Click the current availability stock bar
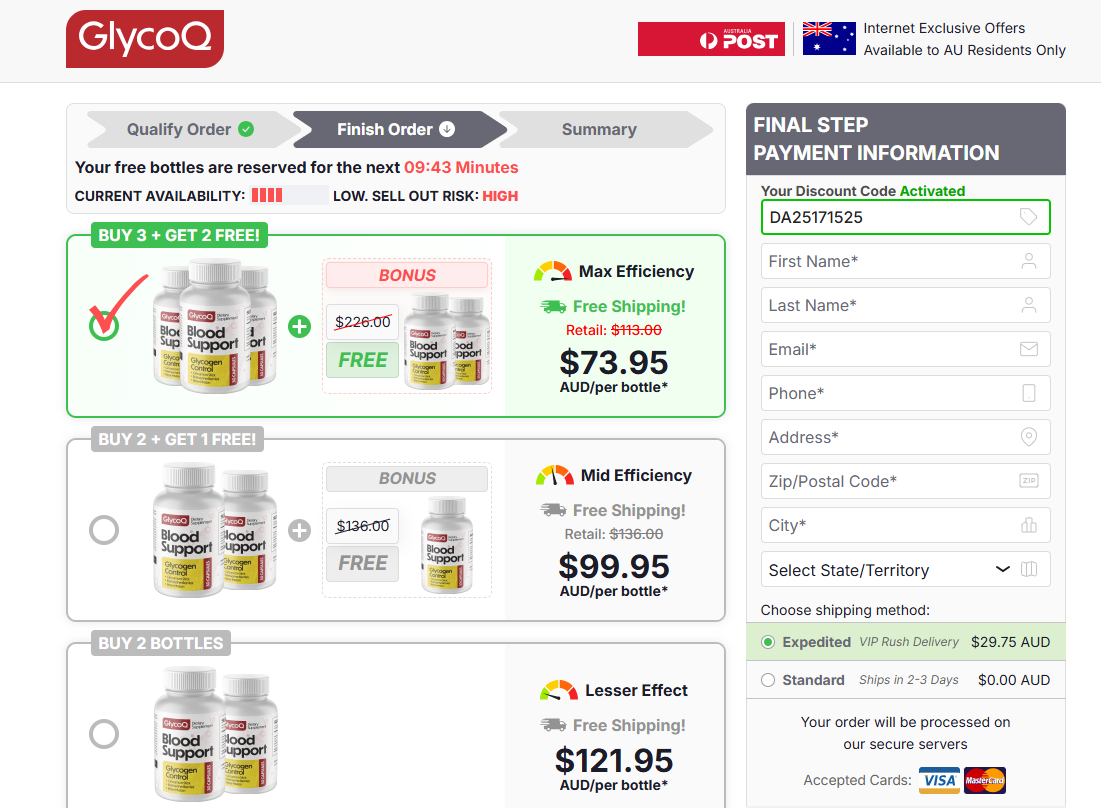Screen dimensions: 1101x808 click(x=289, y=196)
